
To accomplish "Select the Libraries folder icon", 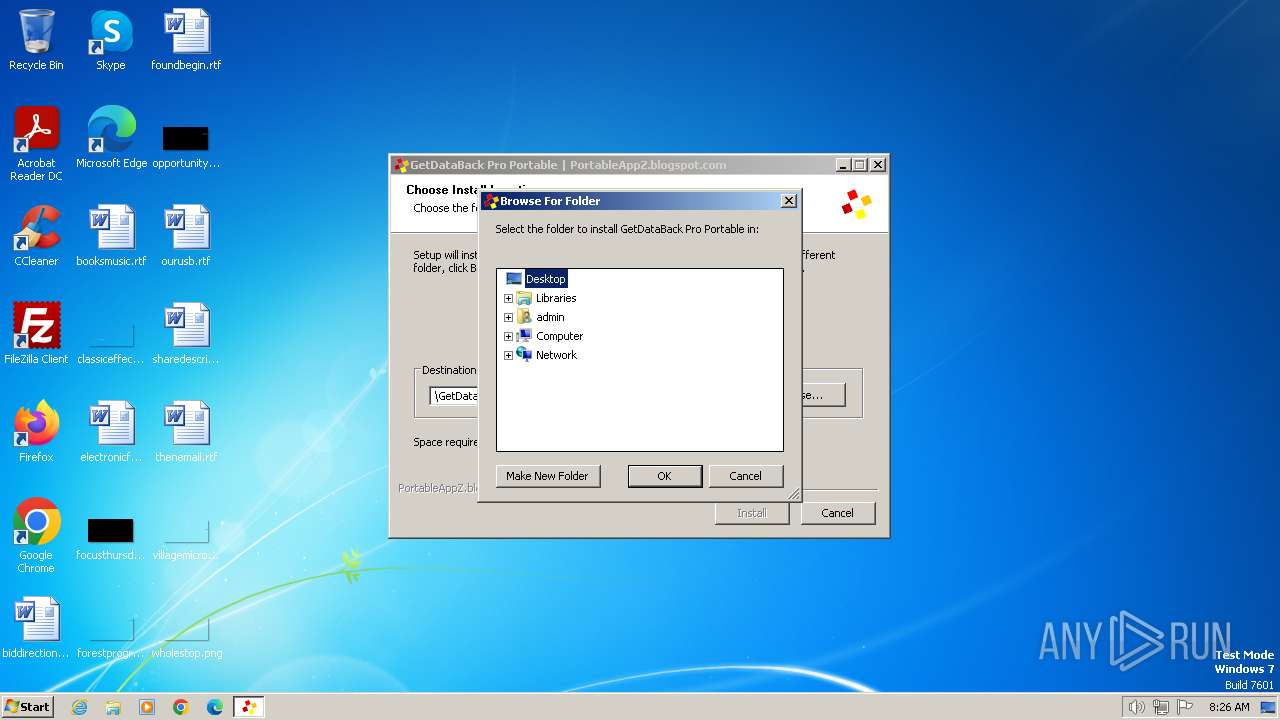I will pos(524,298).
